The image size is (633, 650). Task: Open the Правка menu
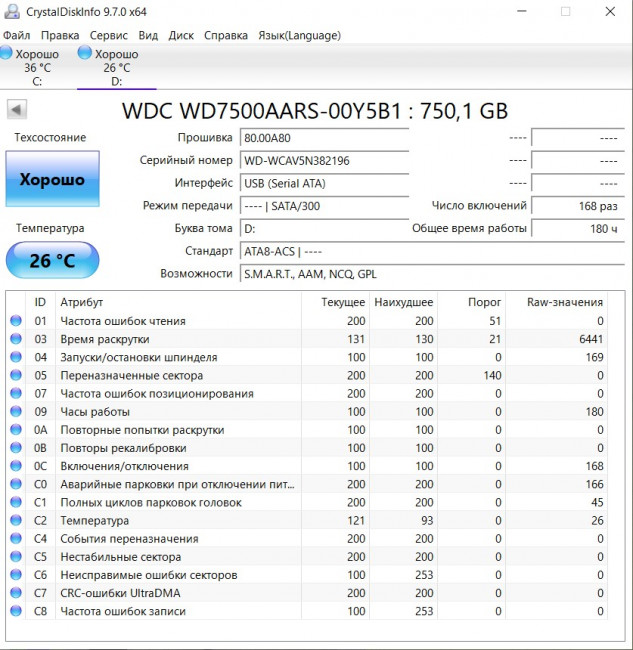[60, 36]
